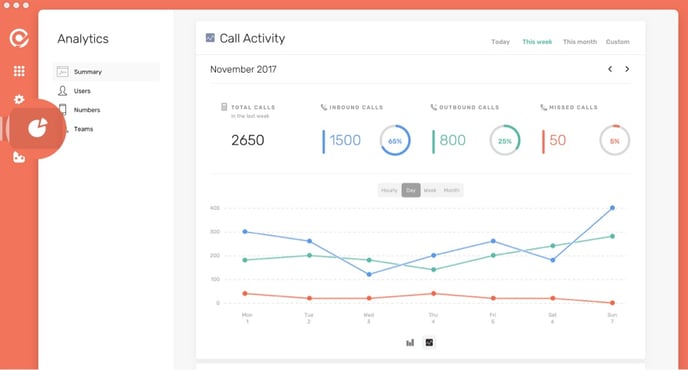
Task: Switch chart granularity to Hourly
Action: pyautogui.click(x=389, y=190)
